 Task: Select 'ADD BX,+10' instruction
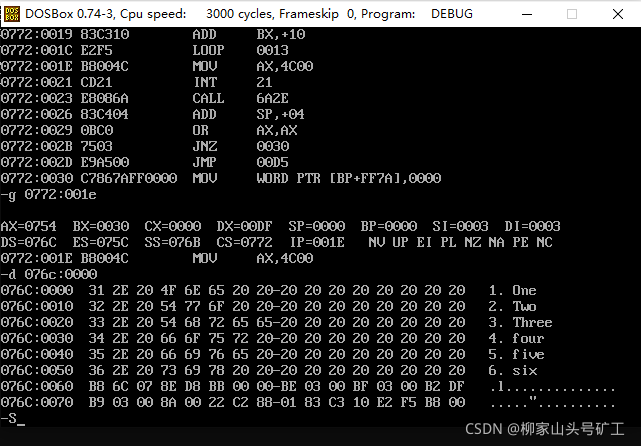pos(249,34)
